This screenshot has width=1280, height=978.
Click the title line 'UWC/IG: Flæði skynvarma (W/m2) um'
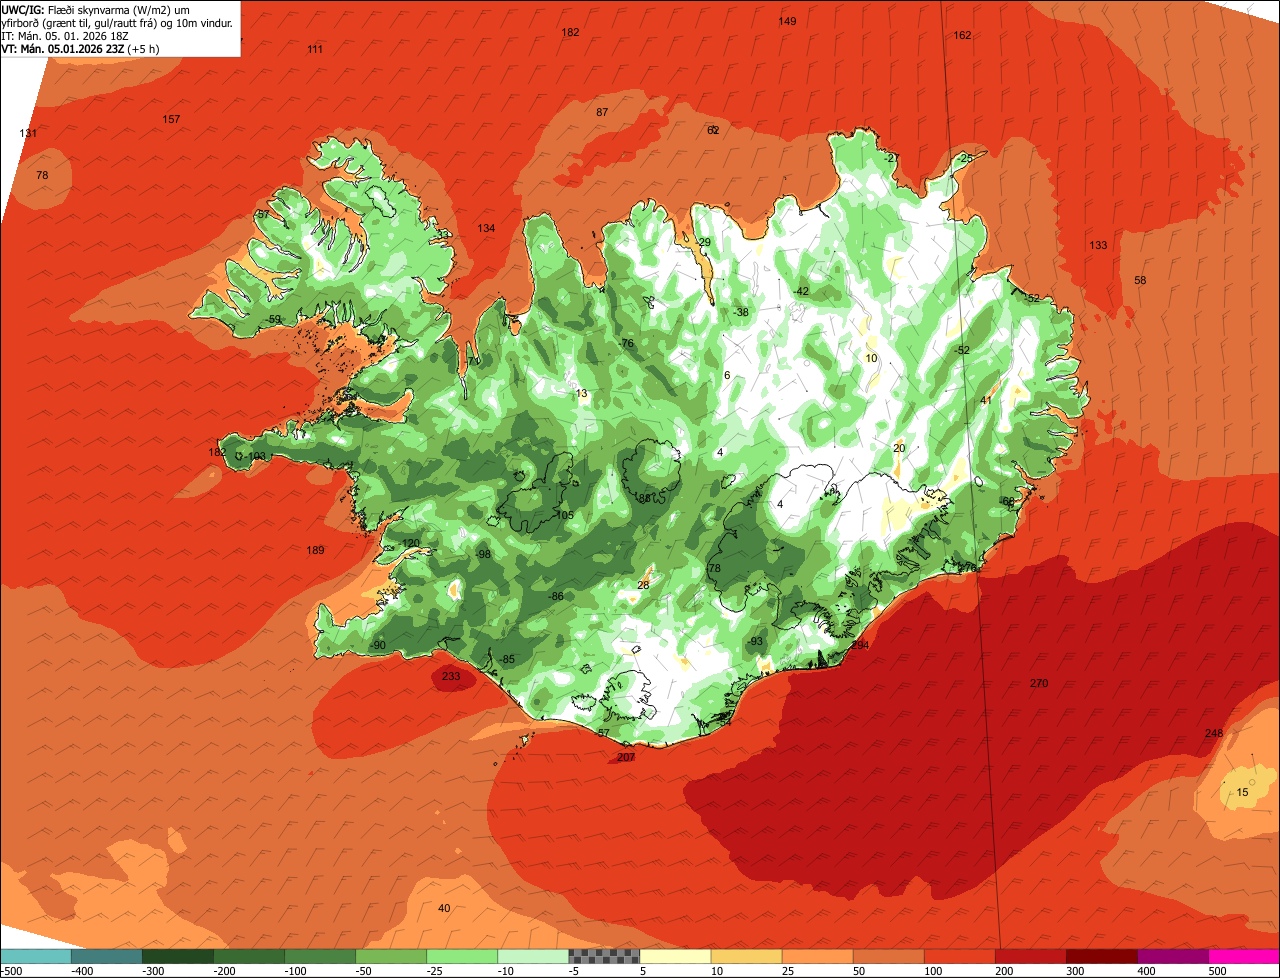[95, 8]
